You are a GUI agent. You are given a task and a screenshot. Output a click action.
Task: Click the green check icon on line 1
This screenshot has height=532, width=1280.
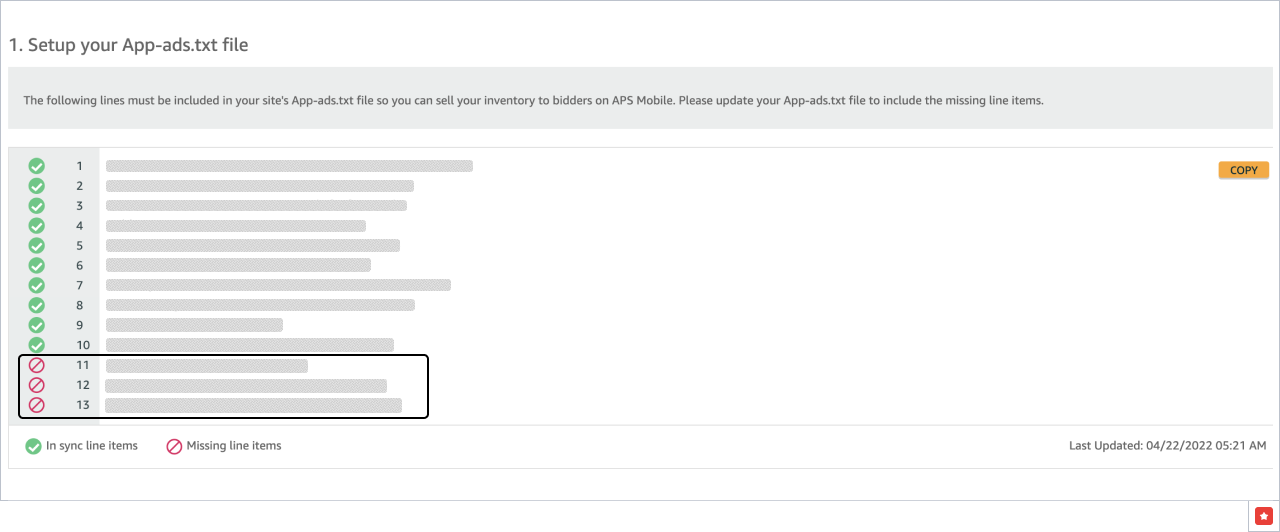36,166
